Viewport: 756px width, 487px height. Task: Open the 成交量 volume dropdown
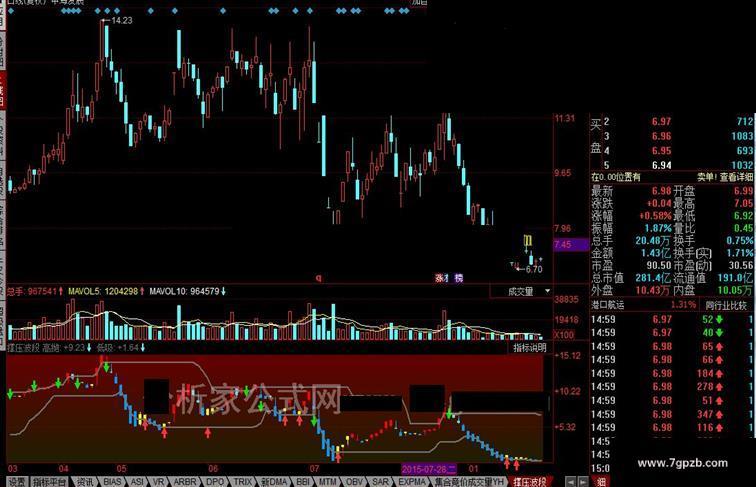(x=521, y=291)
